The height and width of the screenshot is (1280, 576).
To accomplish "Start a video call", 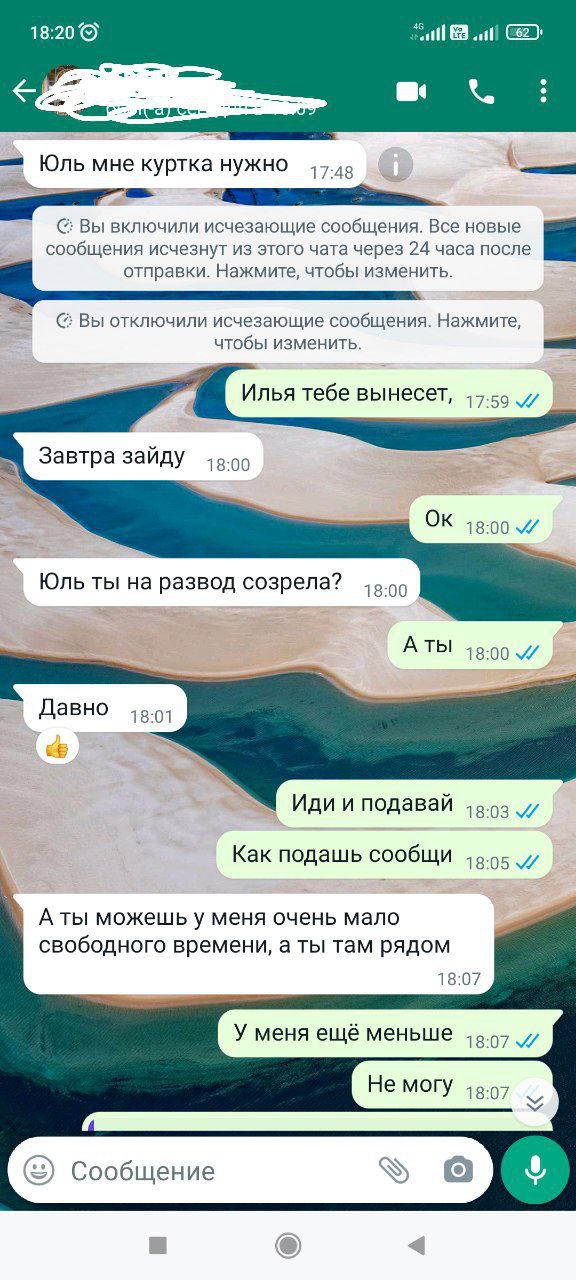I will pyautogui.click(x=411, y=92).
